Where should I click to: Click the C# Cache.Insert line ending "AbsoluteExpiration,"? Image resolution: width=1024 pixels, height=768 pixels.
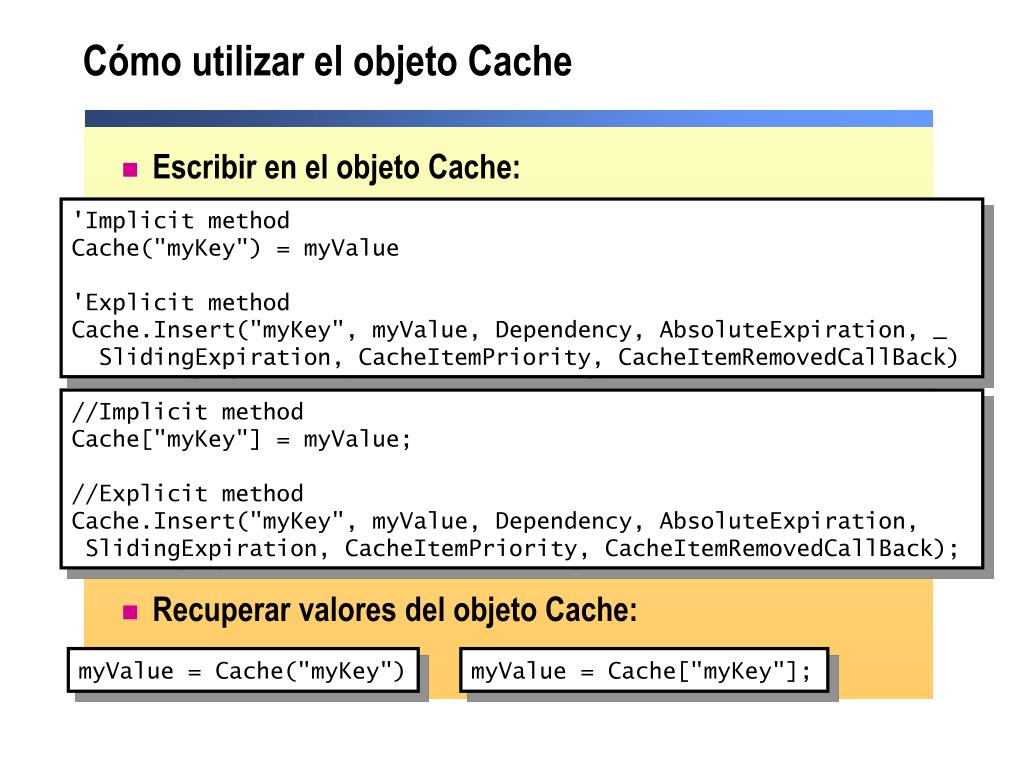point(495,521)
